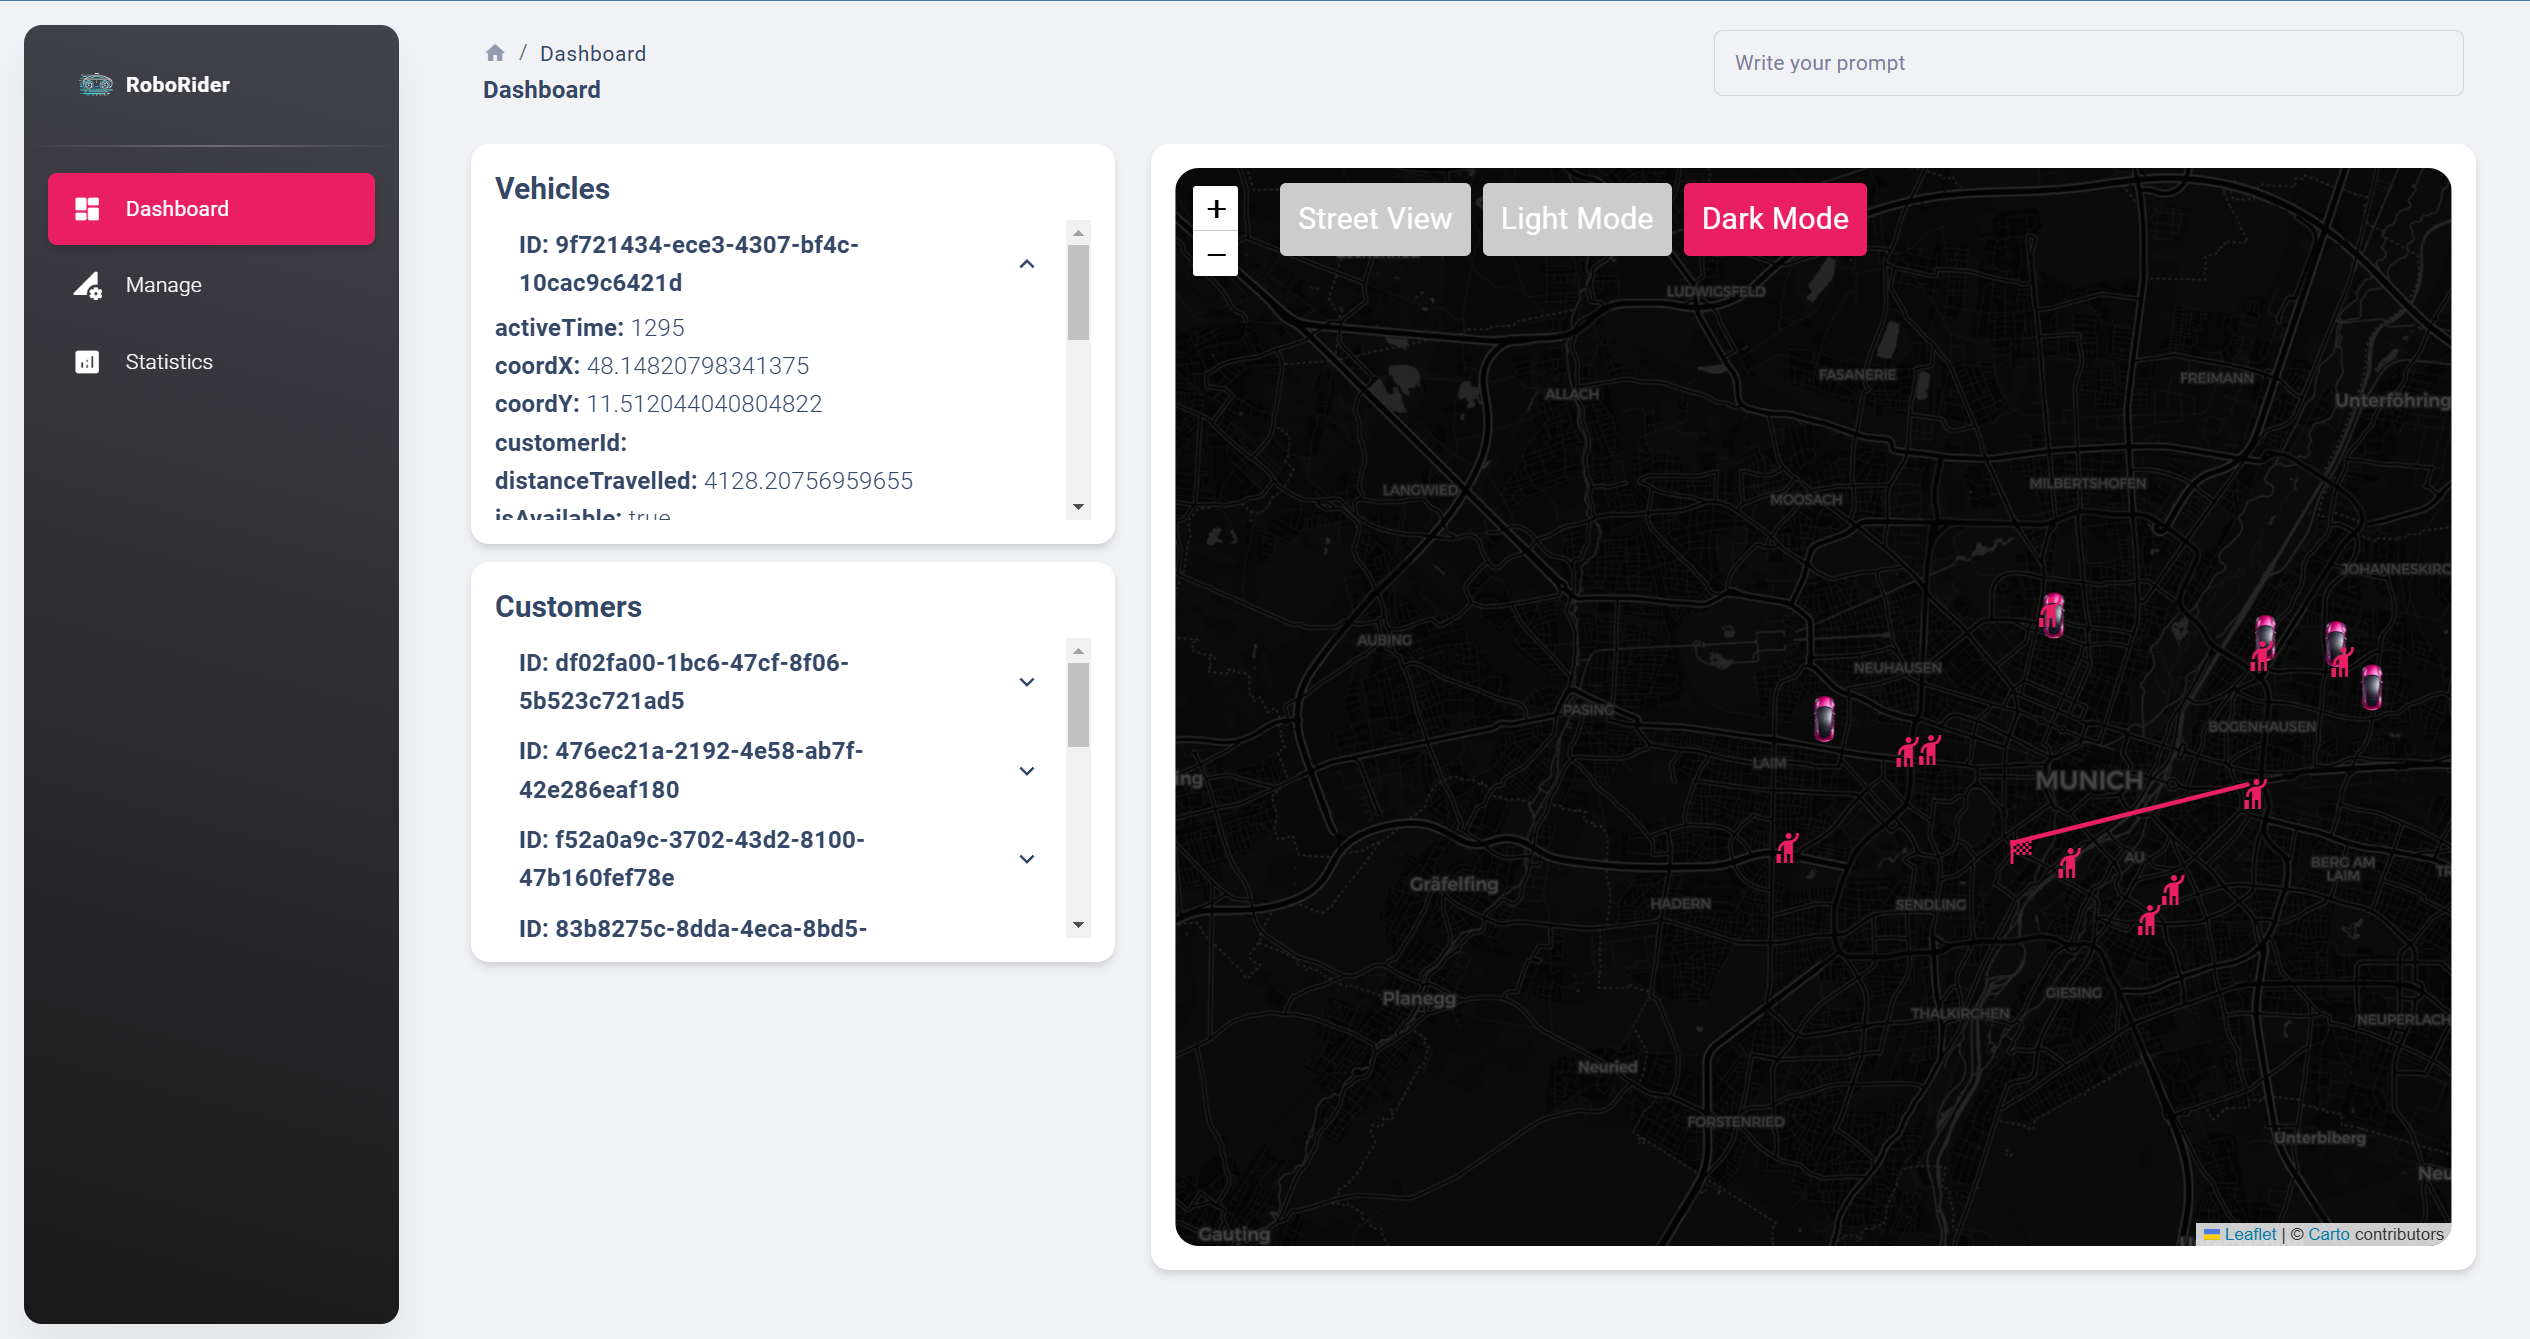Collapse vehicle 9f721434 details
Image resolution: width=2530 pixels, height=1339 pixels.
tap(1026, 264)
